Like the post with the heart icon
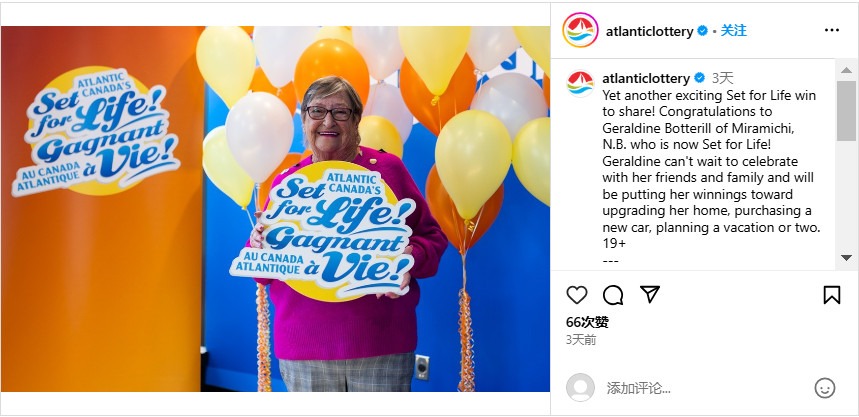The image size is (859, 417). (x=576, y=295)
